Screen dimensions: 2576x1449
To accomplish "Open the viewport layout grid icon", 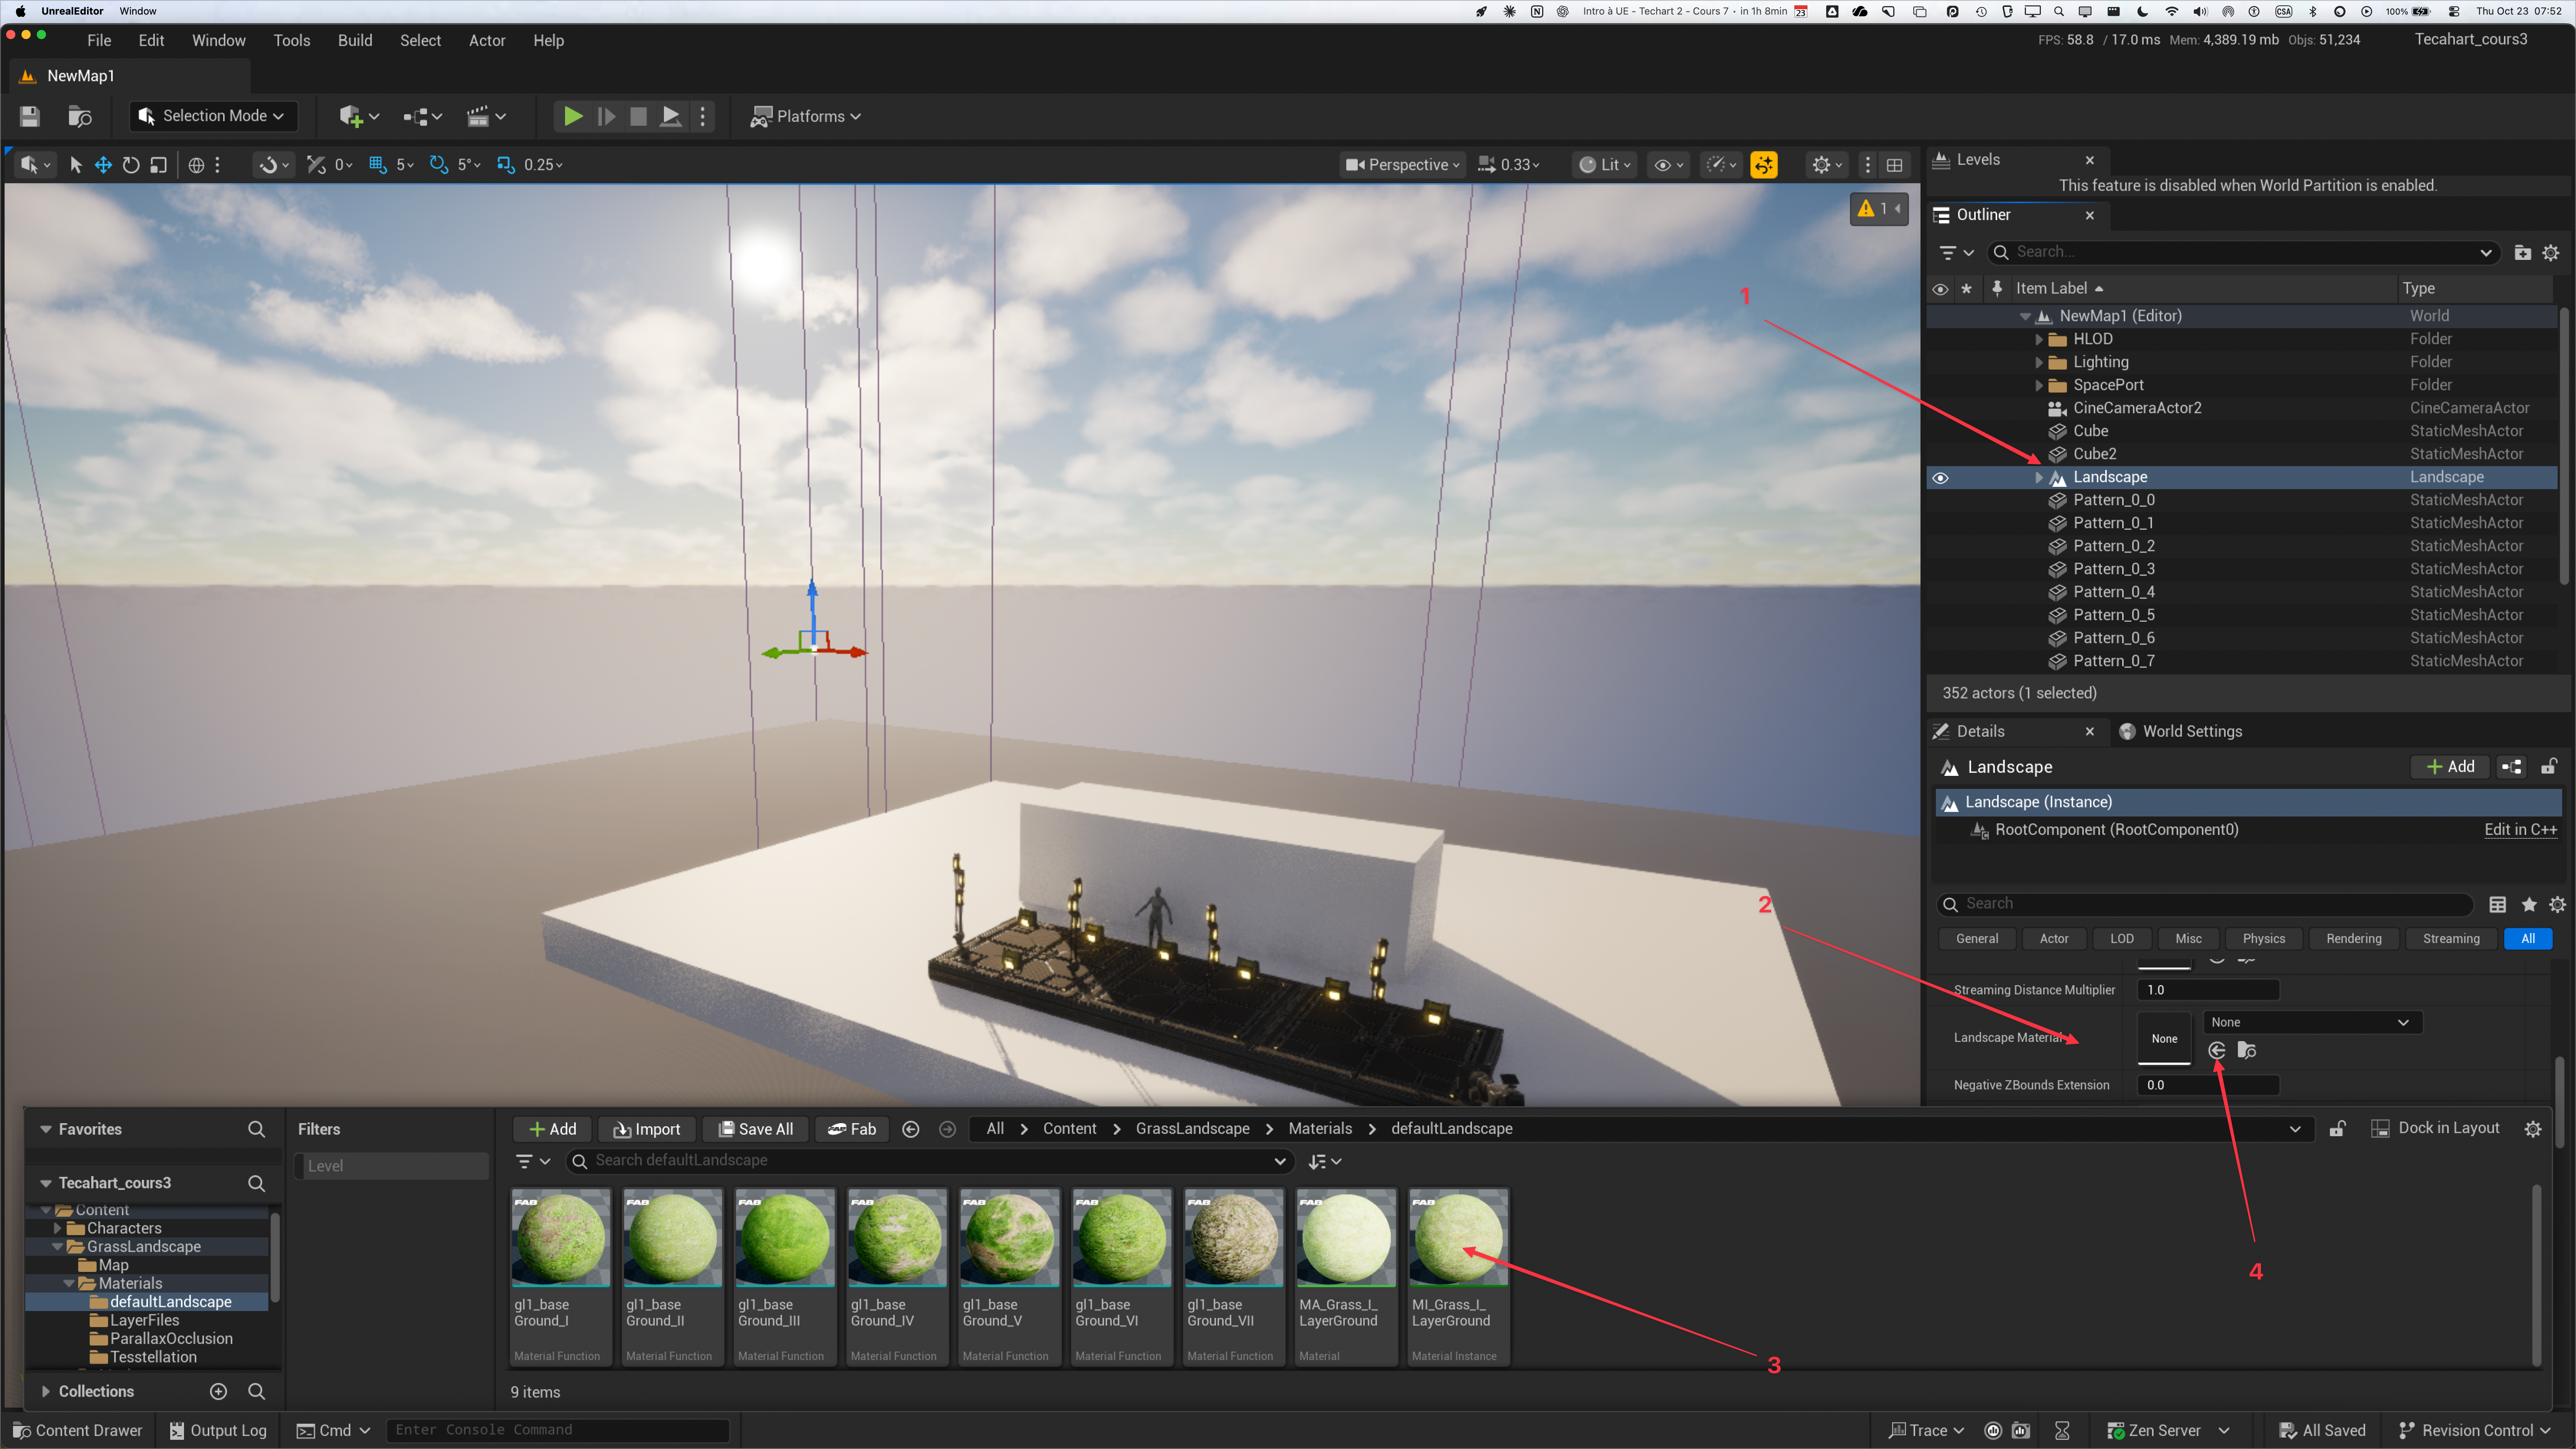I will tap(1894, 165).
